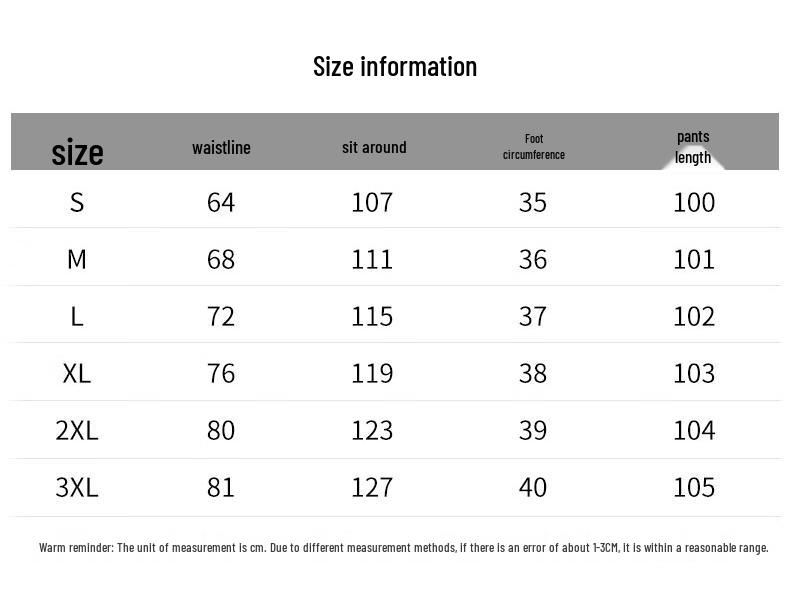Click the M size row label
The image size is (790, 593).
pyautogui.click(x=77, y=259)
